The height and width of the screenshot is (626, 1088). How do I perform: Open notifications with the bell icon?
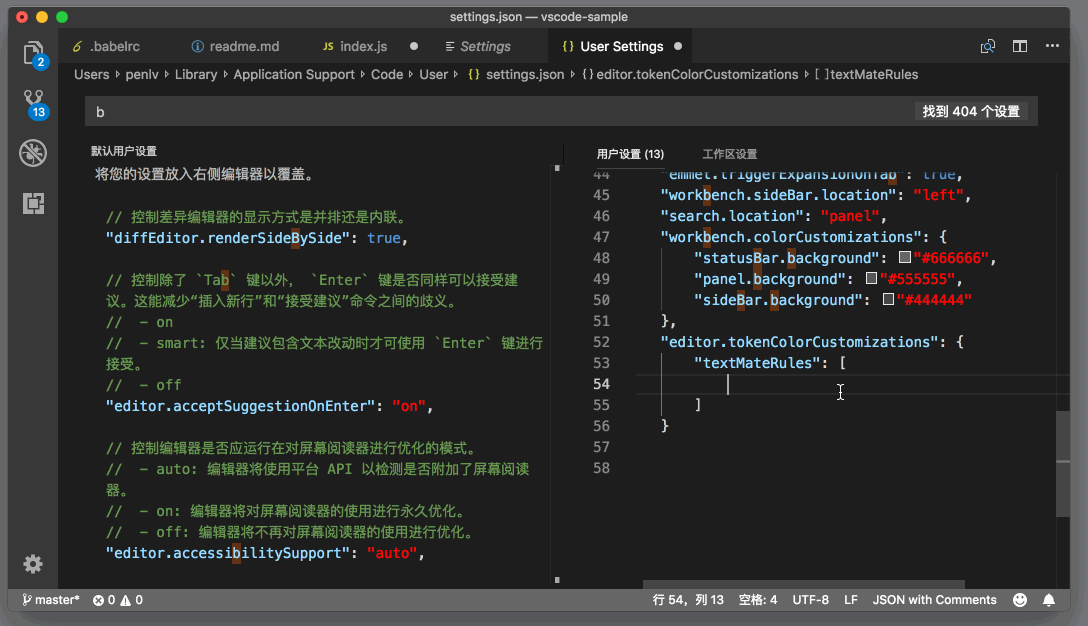1048,599
